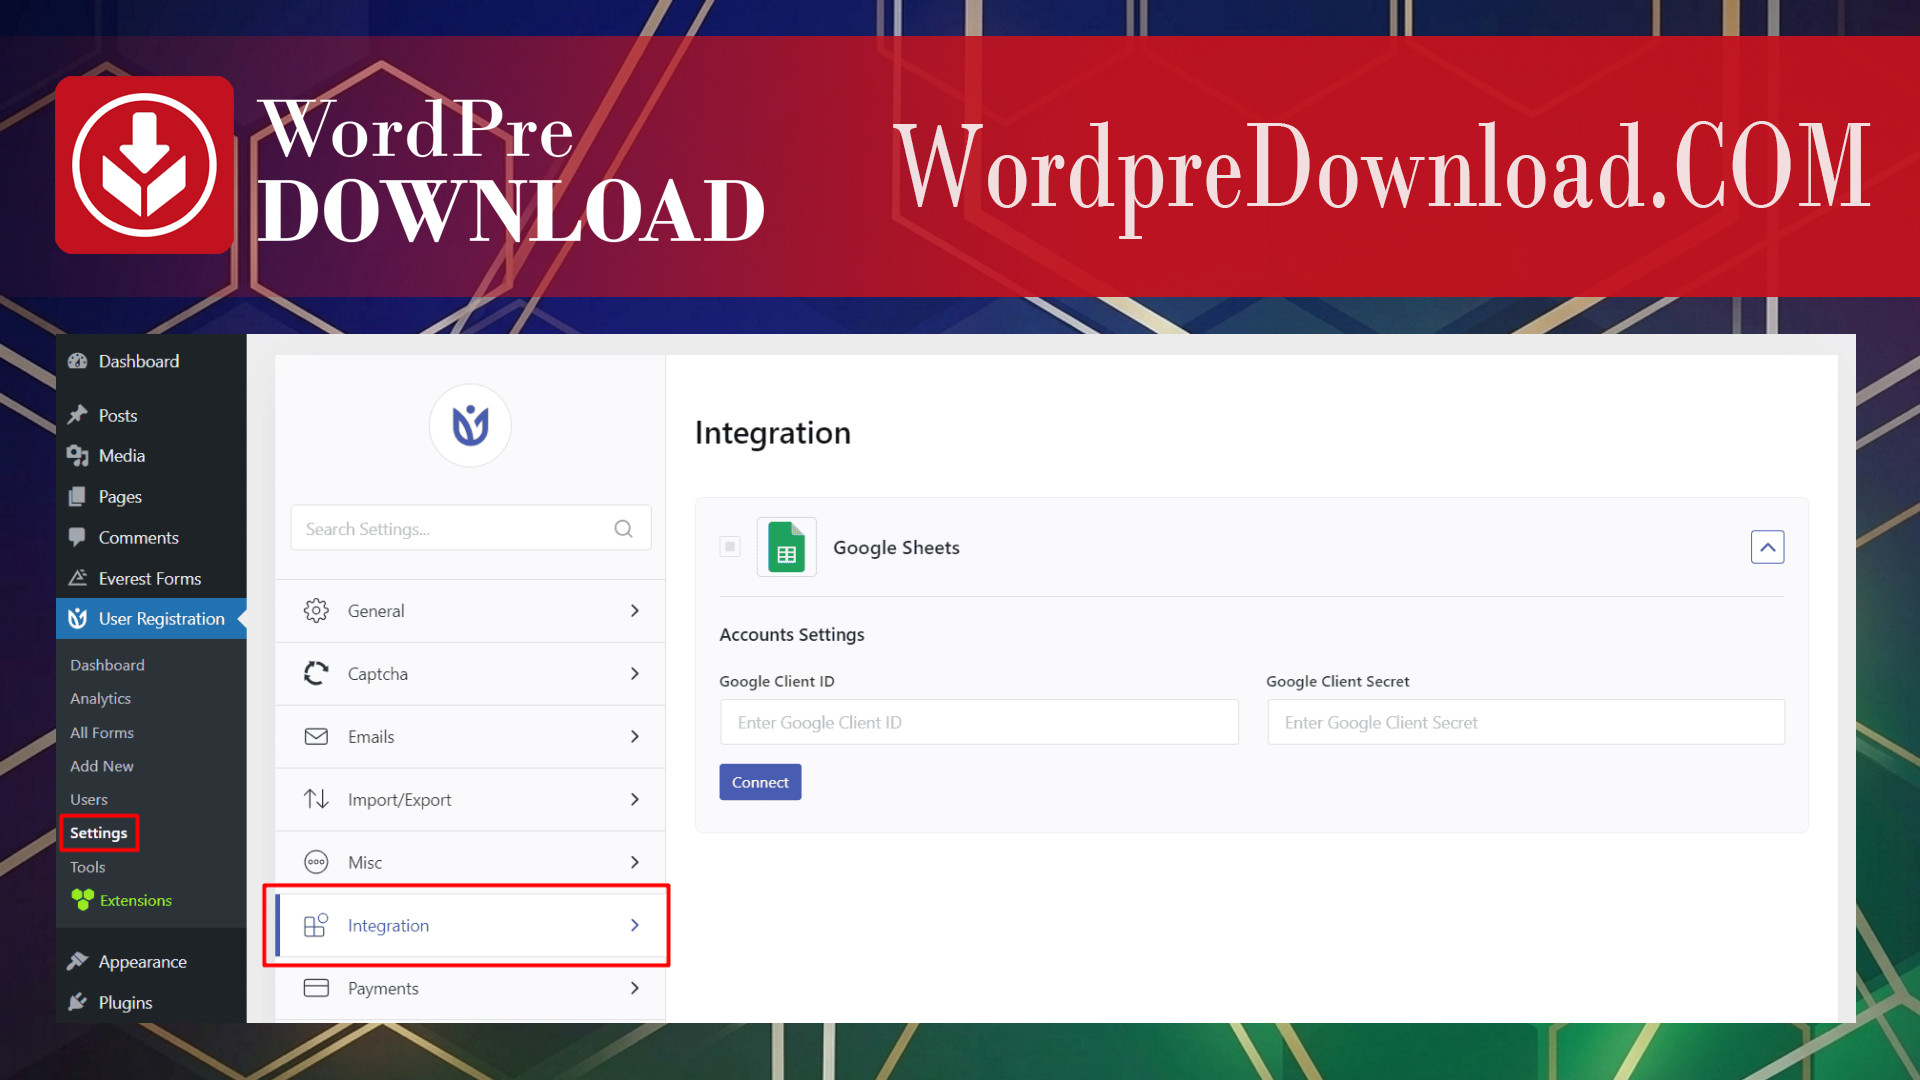The width and height of the screenshot is (1920, 1080).
Task: Open the All Forms link
Action: pos(102,732)
